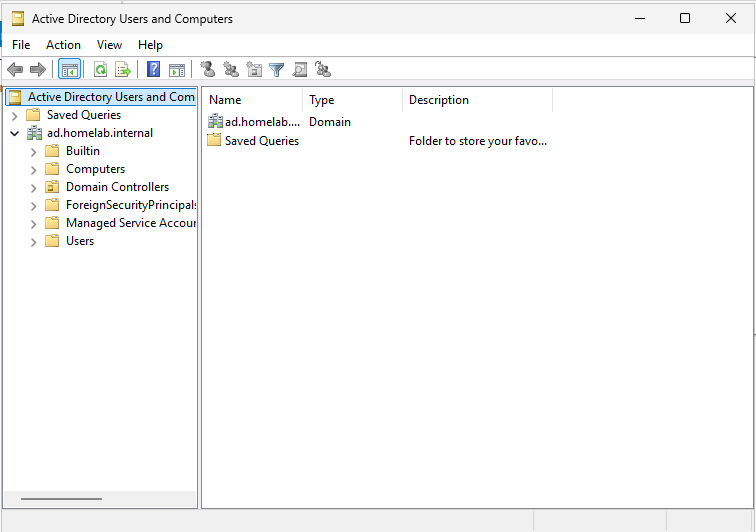Click Saved Queries folder icon in list pane
Image resolution: width=756 pixels, height=532 pixels.
click(x=214, y=140)
